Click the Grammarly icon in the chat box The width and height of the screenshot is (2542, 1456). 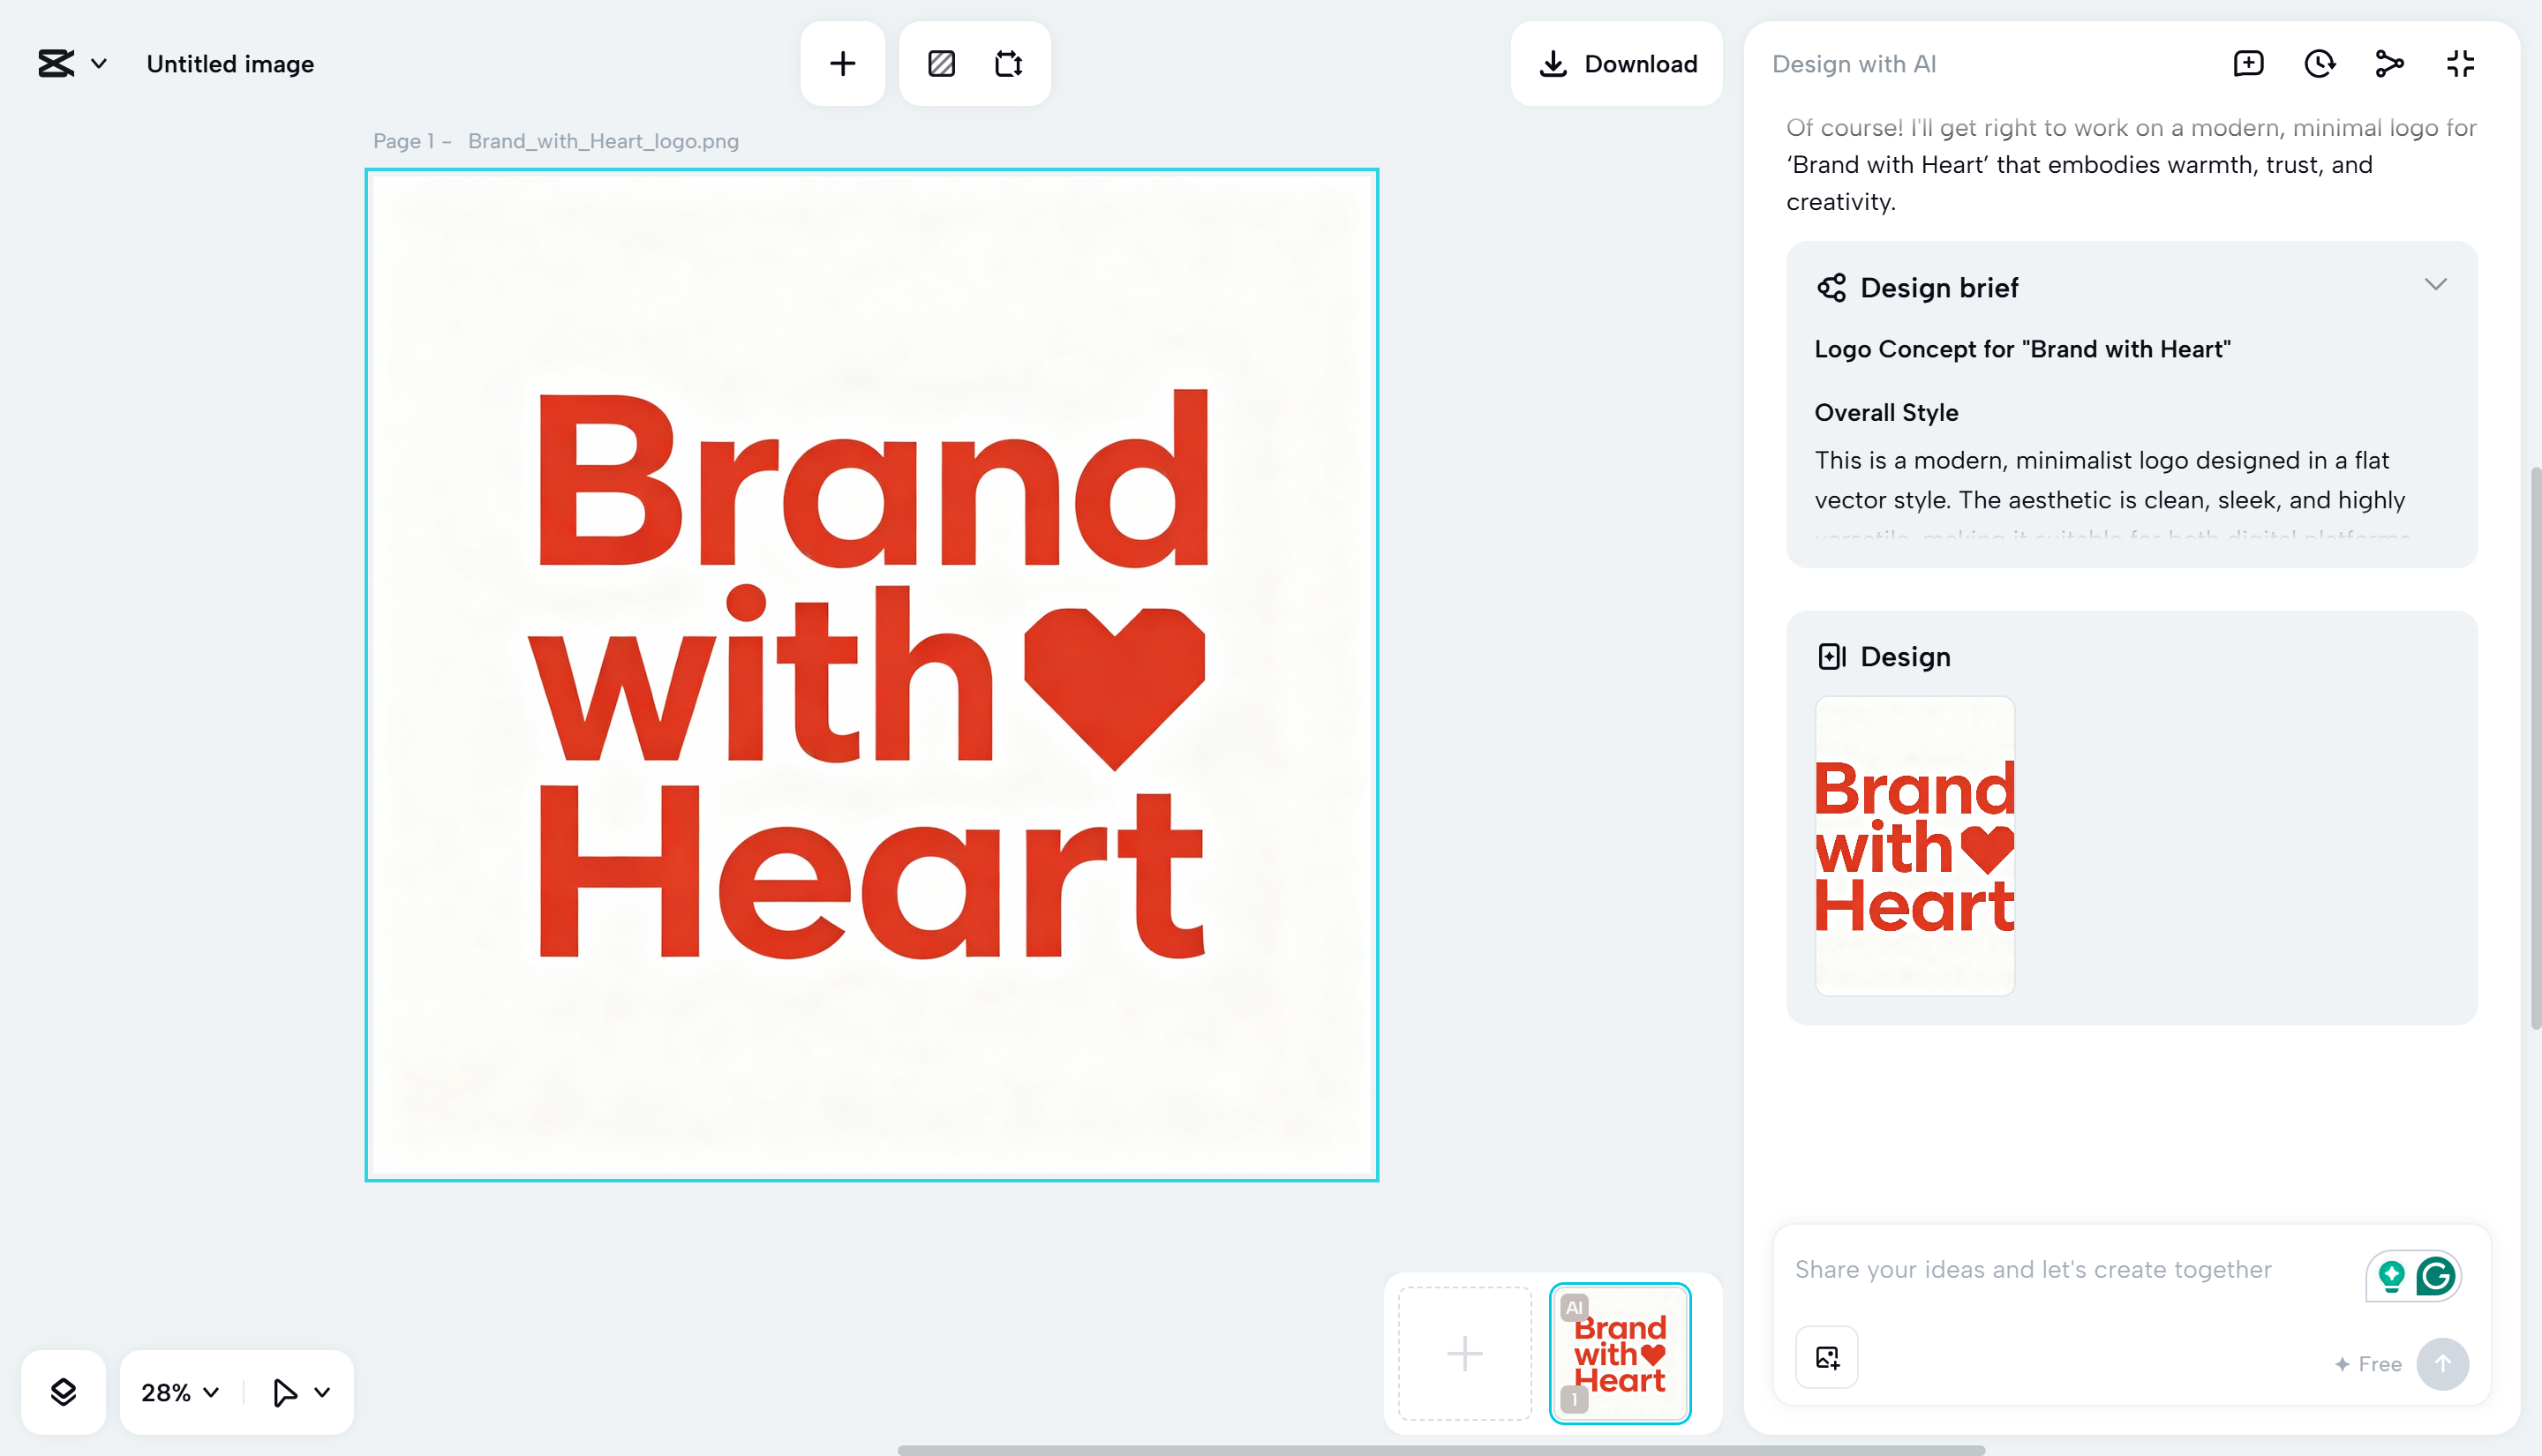[x=2437, y=1276]
